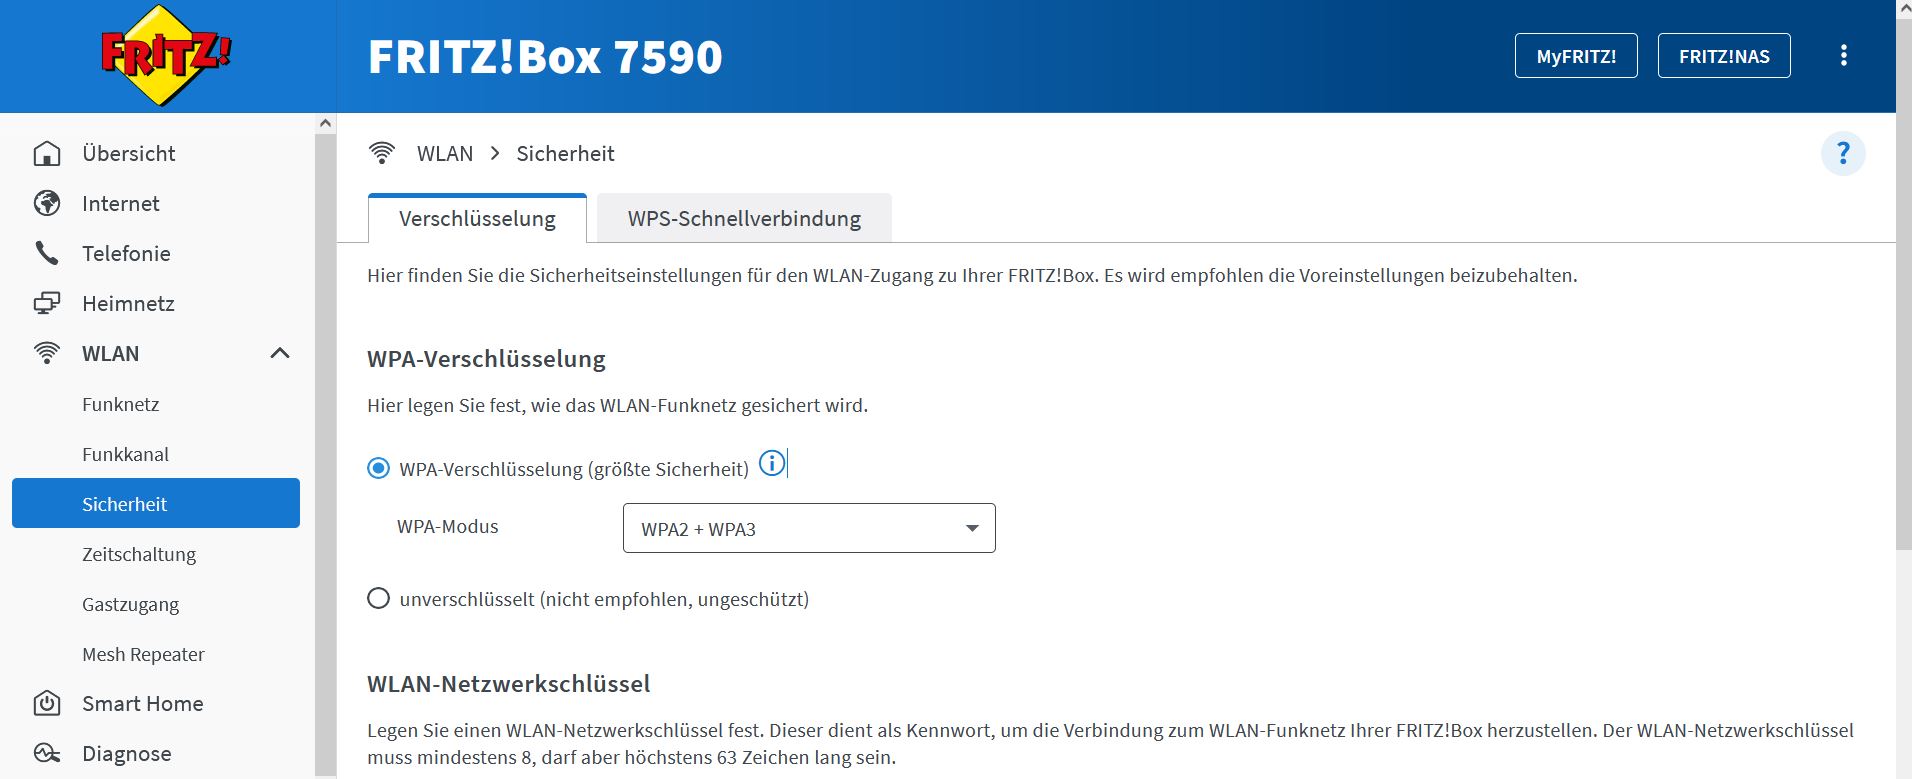Open the WPA-Modus dropdown
Screen dimensions: 1912x779
[x=809, y=528]
